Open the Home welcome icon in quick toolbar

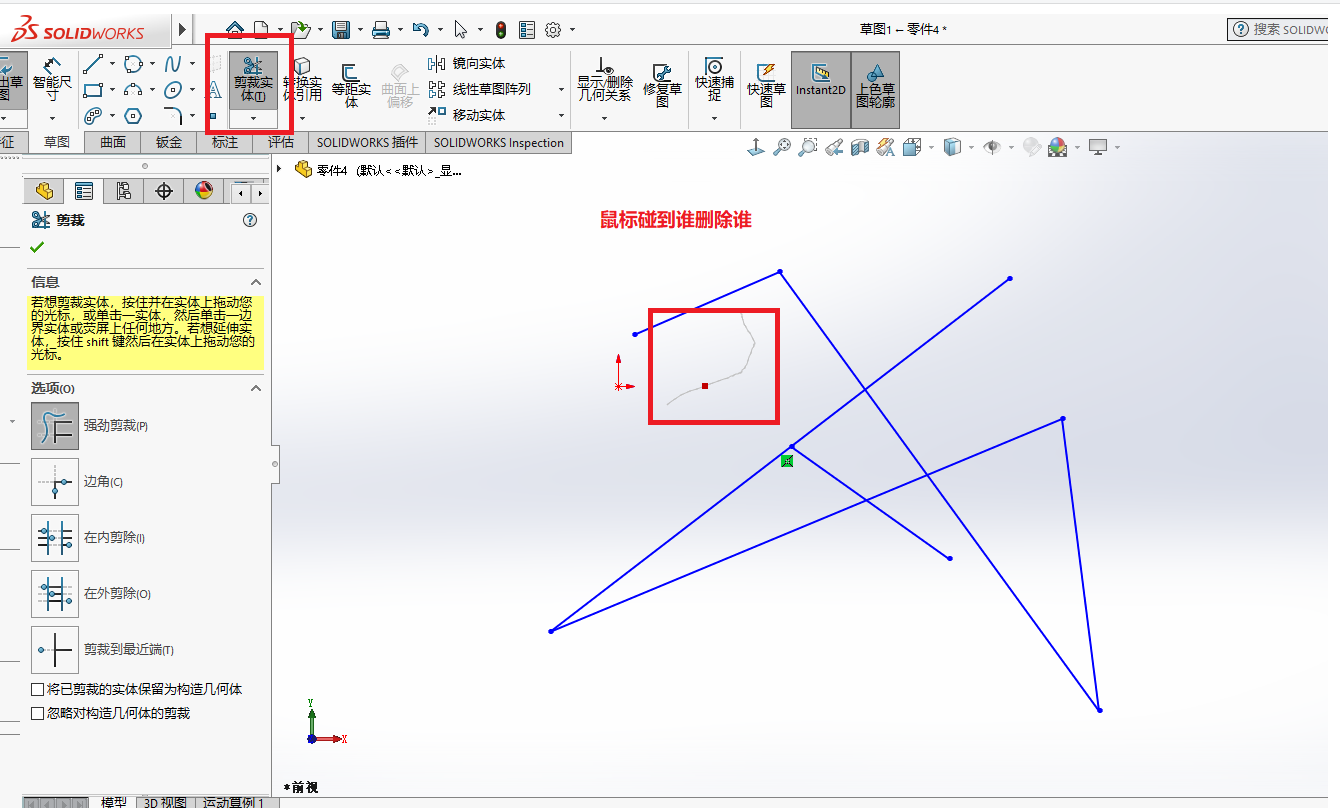pos(235,29)
